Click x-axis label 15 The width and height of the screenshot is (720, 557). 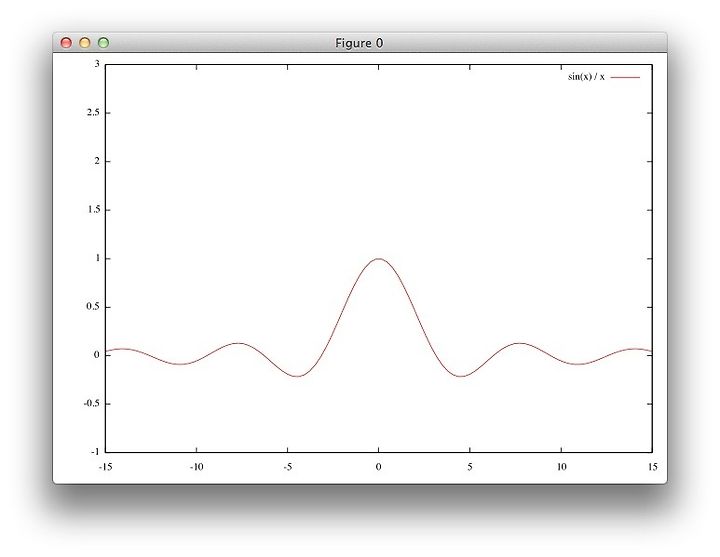652,467
